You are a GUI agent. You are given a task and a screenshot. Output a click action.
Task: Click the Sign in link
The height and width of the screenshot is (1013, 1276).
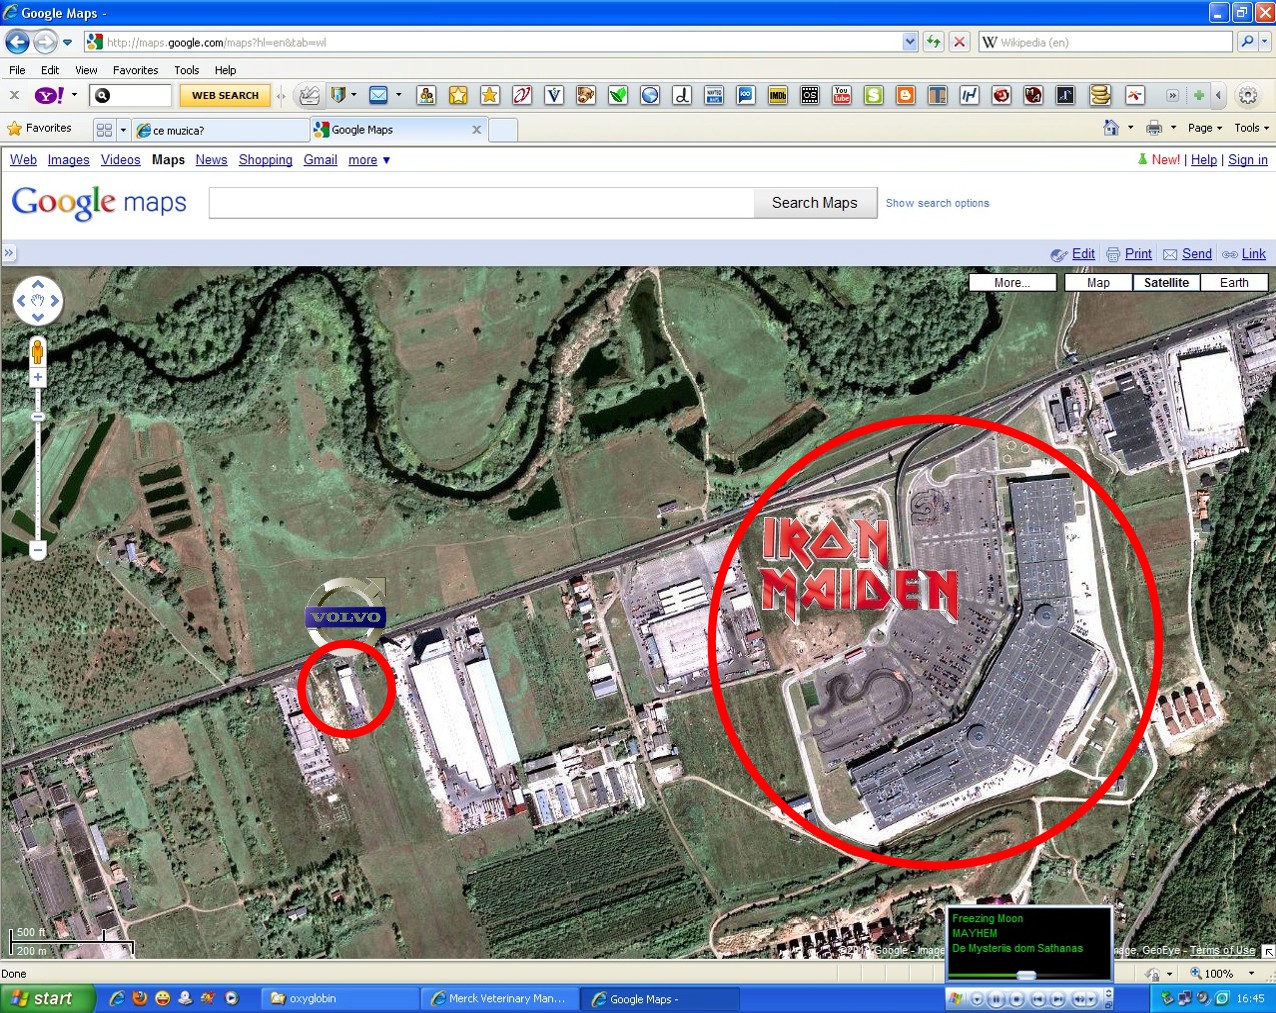(x=1248, y=160)
